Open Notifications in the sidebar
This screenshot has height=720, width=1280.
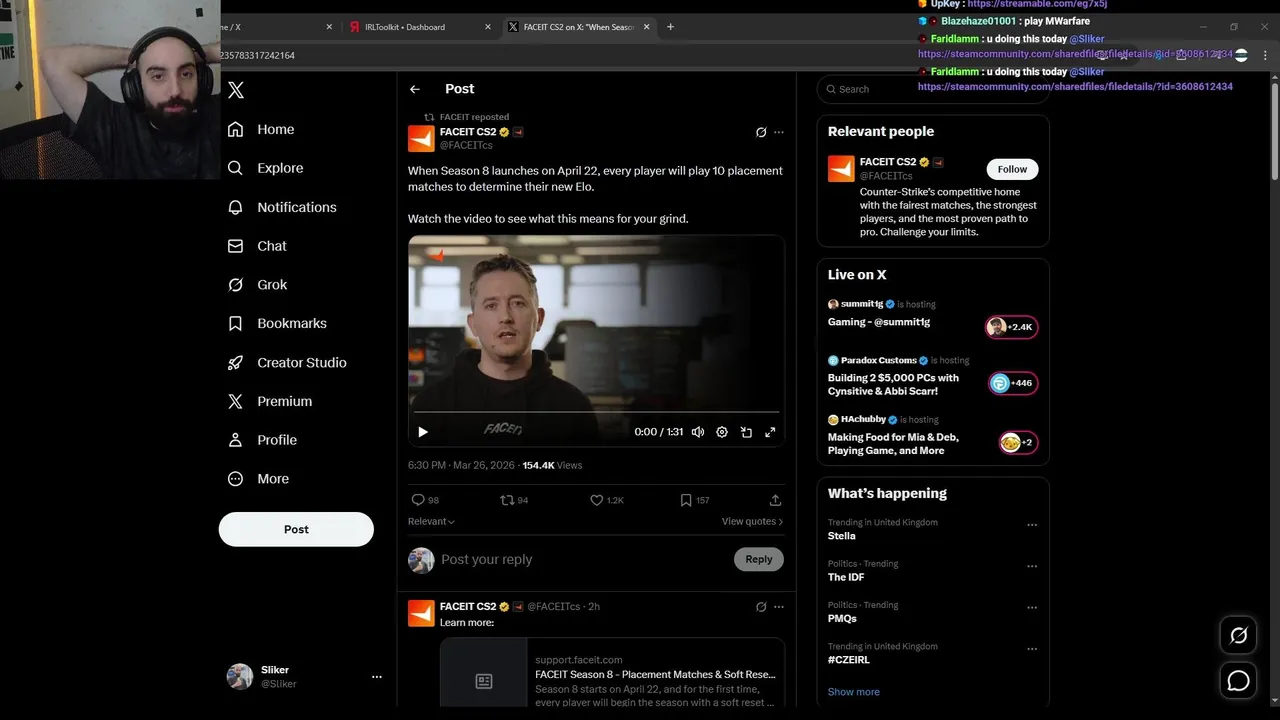(282, 207)
